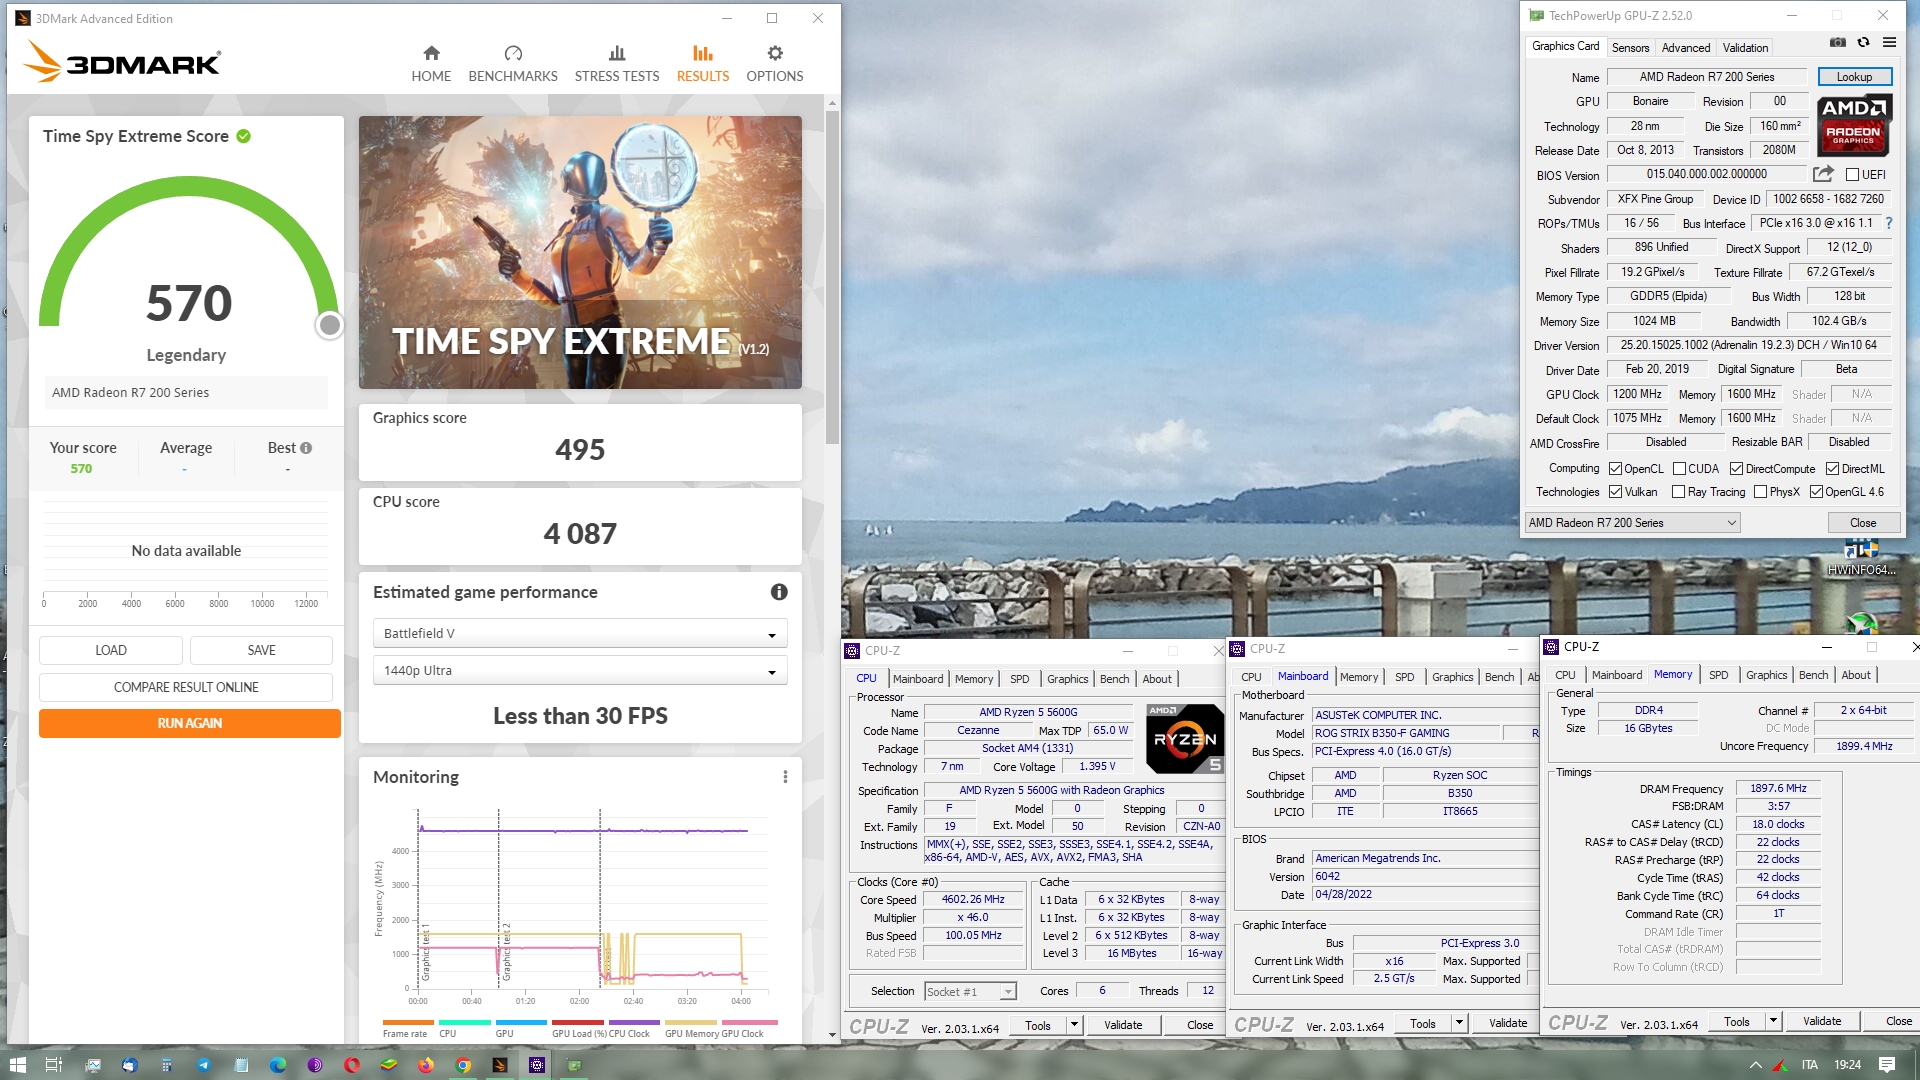This screenshot has width=1920, height=1080.
Task: Toggle Vulkan checkbox
Action: pyautogui.click(x=1615, y=492)
